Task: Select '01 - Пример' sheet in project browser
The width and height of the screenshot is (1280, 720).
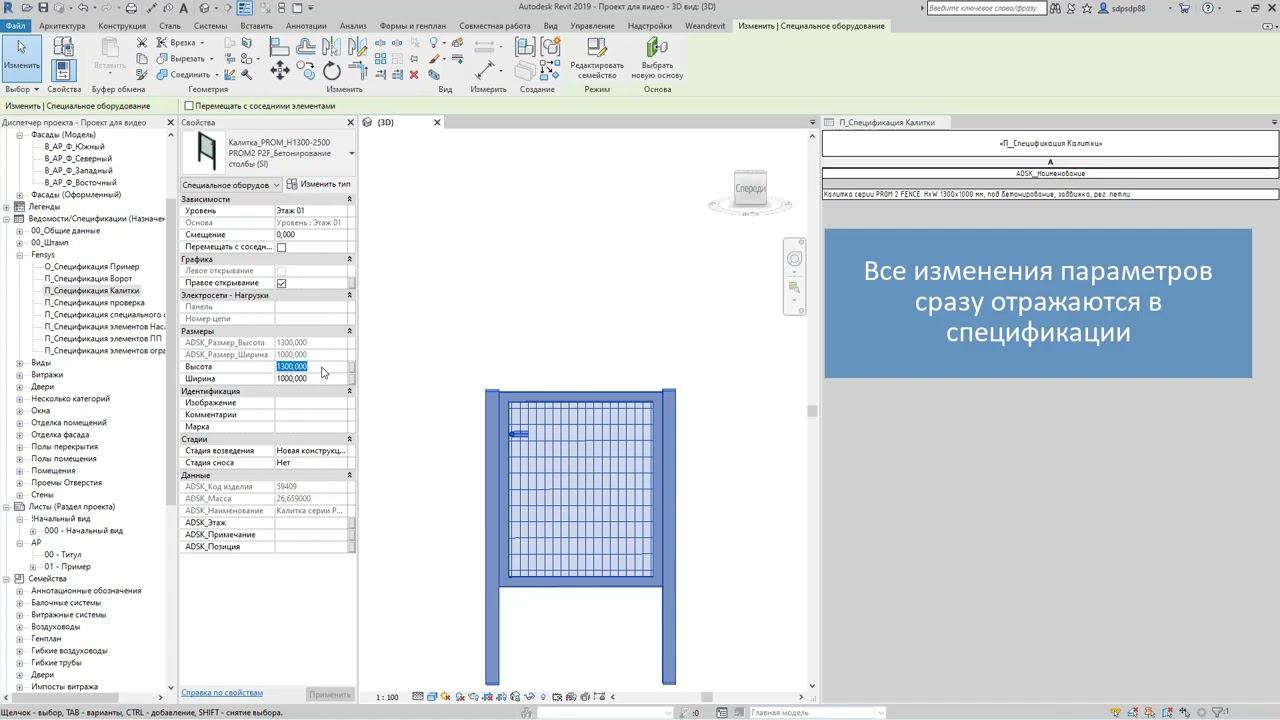Action: (67, 567)
